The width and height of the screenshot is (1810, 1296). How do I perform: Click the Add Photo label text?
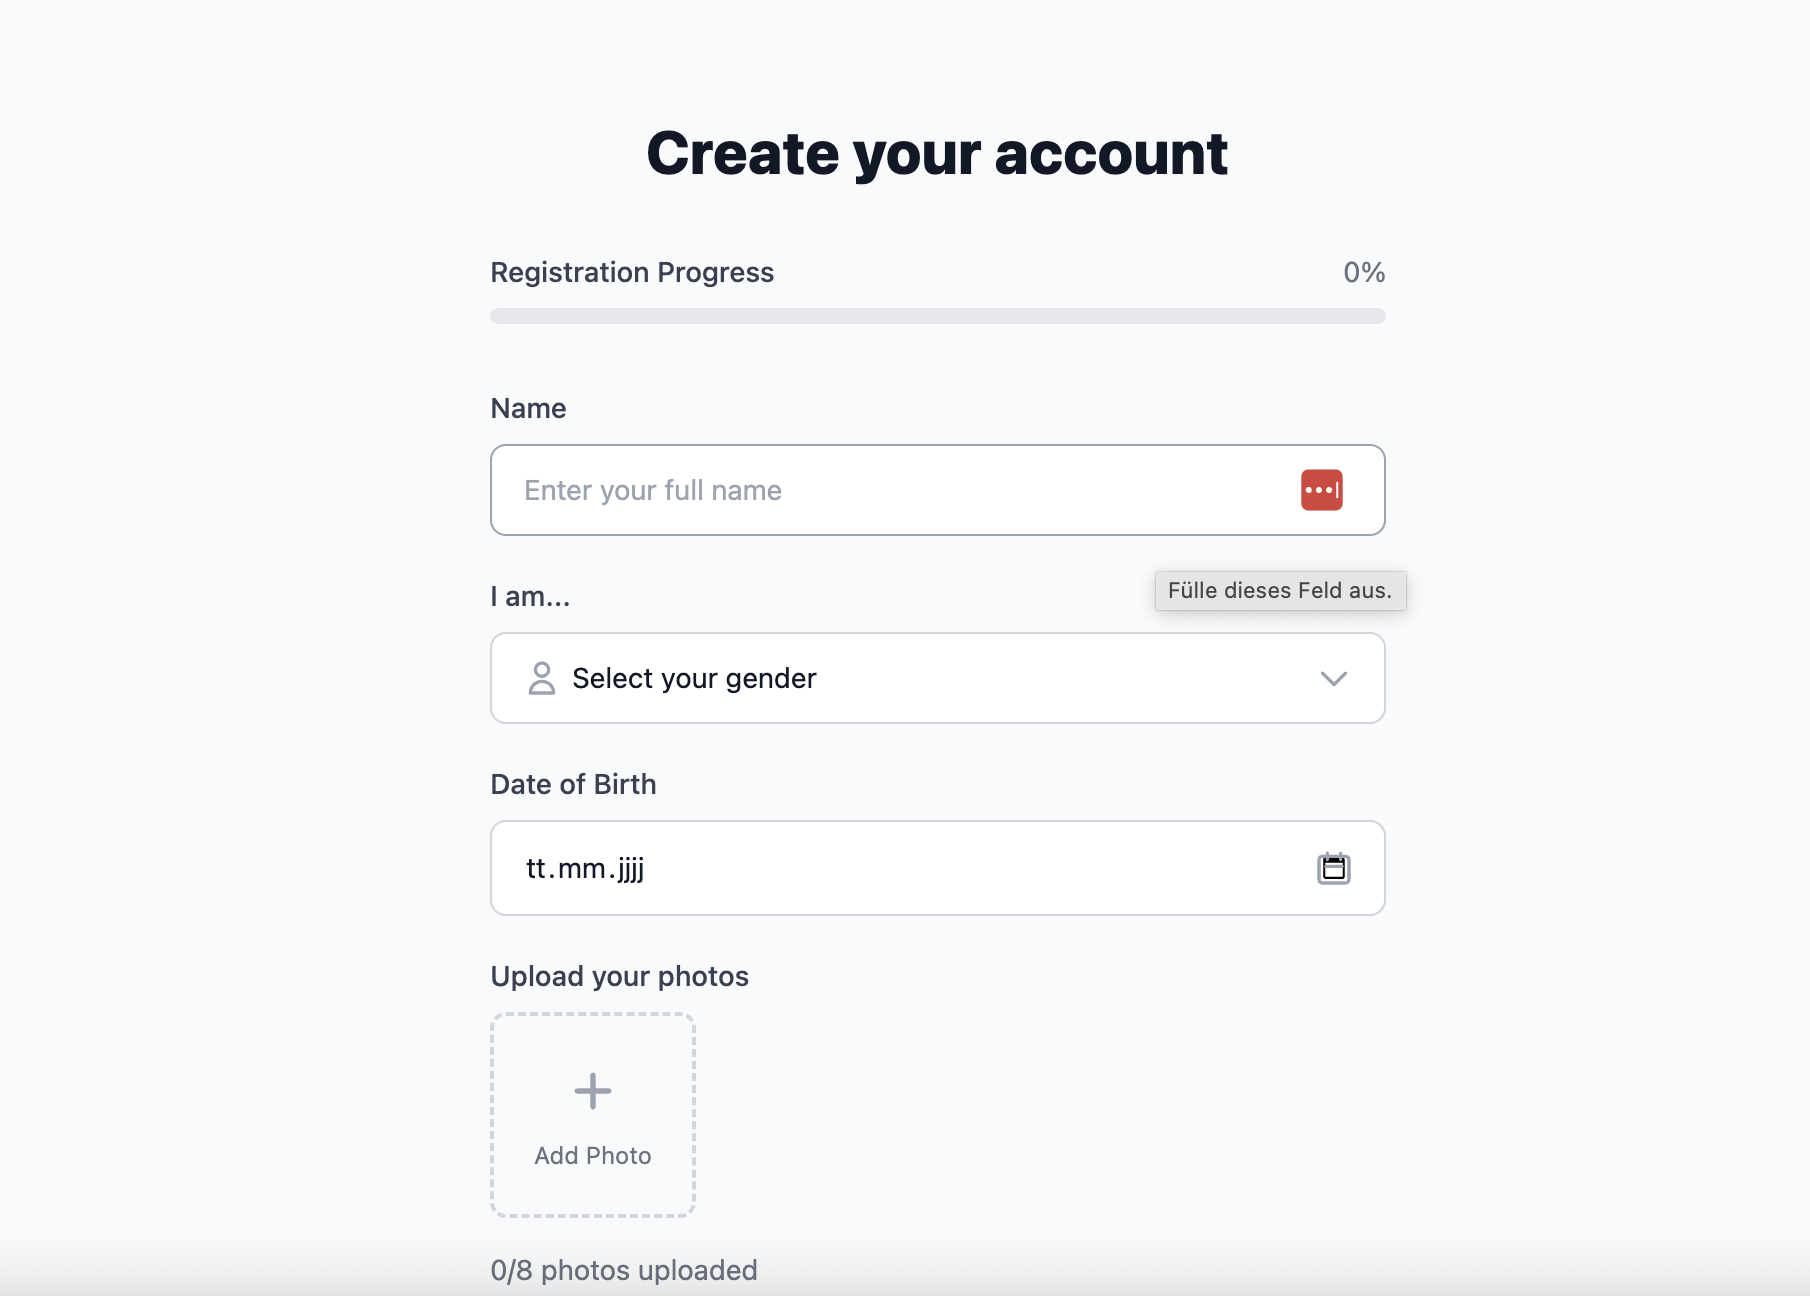click(x=593, y=1155)
